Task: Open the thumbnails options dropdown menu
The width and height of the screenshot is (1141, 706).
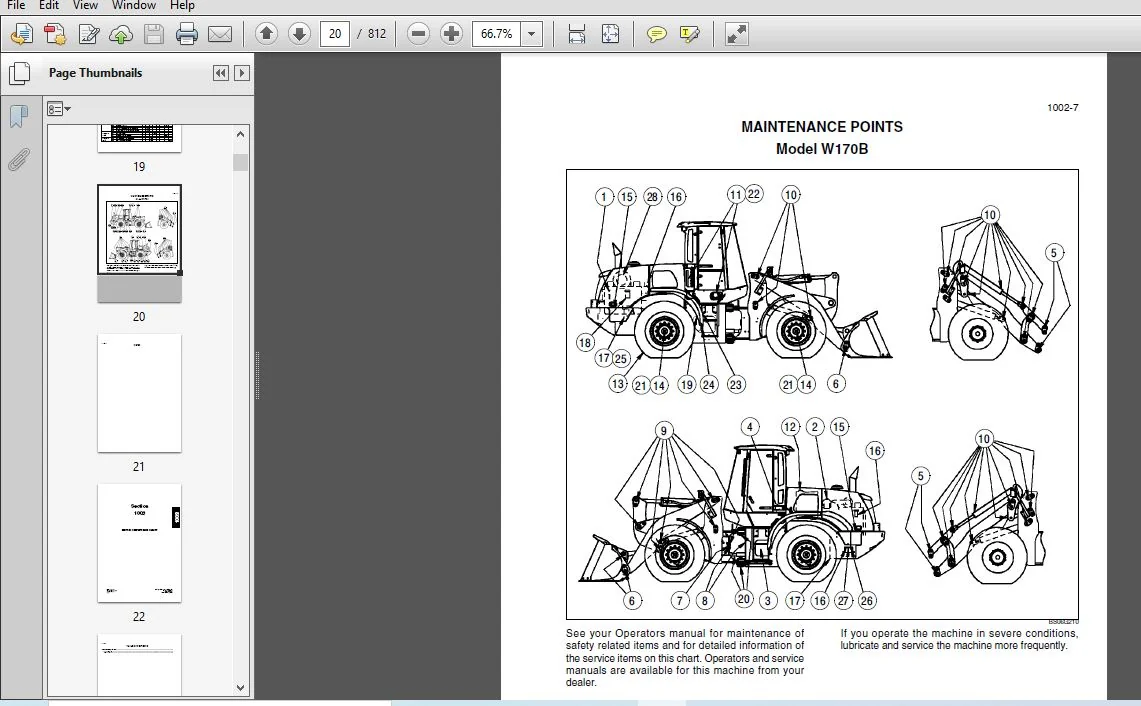Action: pyautogui.click(x=58, y=109)
